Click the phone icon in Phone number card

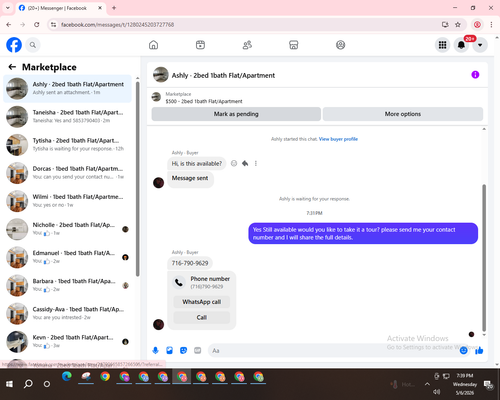click(x=179, y=283)
